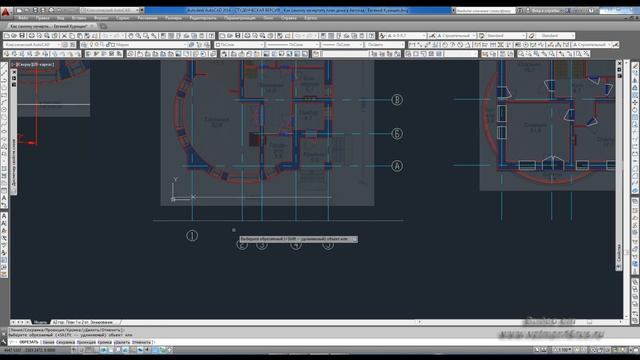Toggle 3D Object Snap in the status bar
The image size is (640, 360).
(x=118, y=350)
